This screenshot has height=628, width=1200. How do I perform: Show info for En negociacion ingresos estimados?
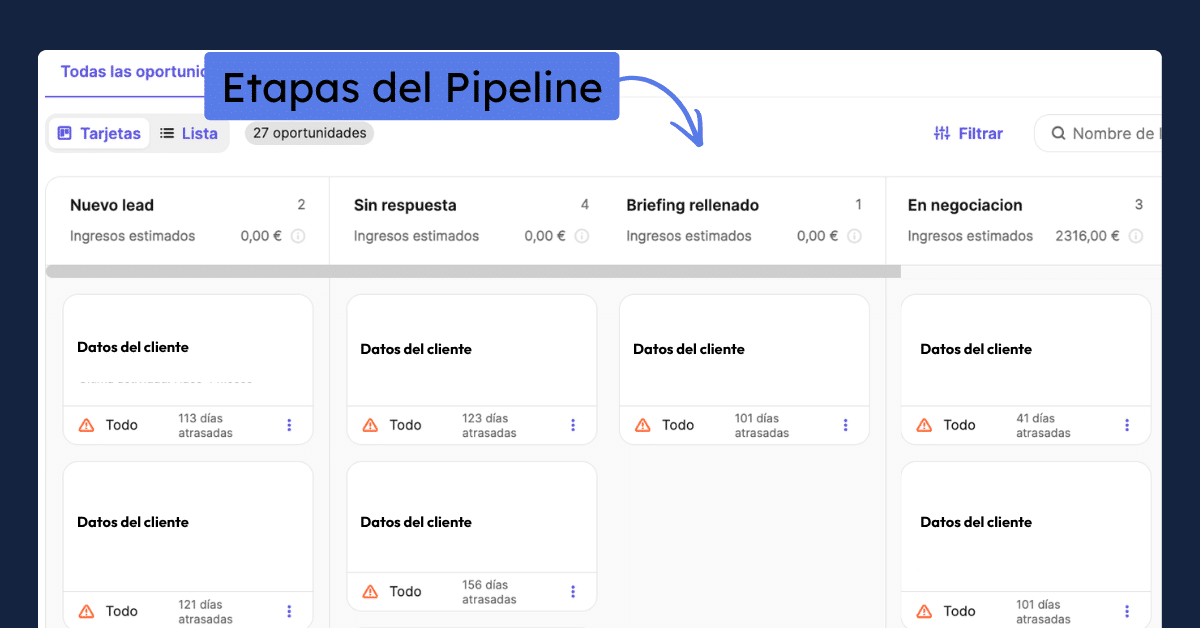(1136, 236)
